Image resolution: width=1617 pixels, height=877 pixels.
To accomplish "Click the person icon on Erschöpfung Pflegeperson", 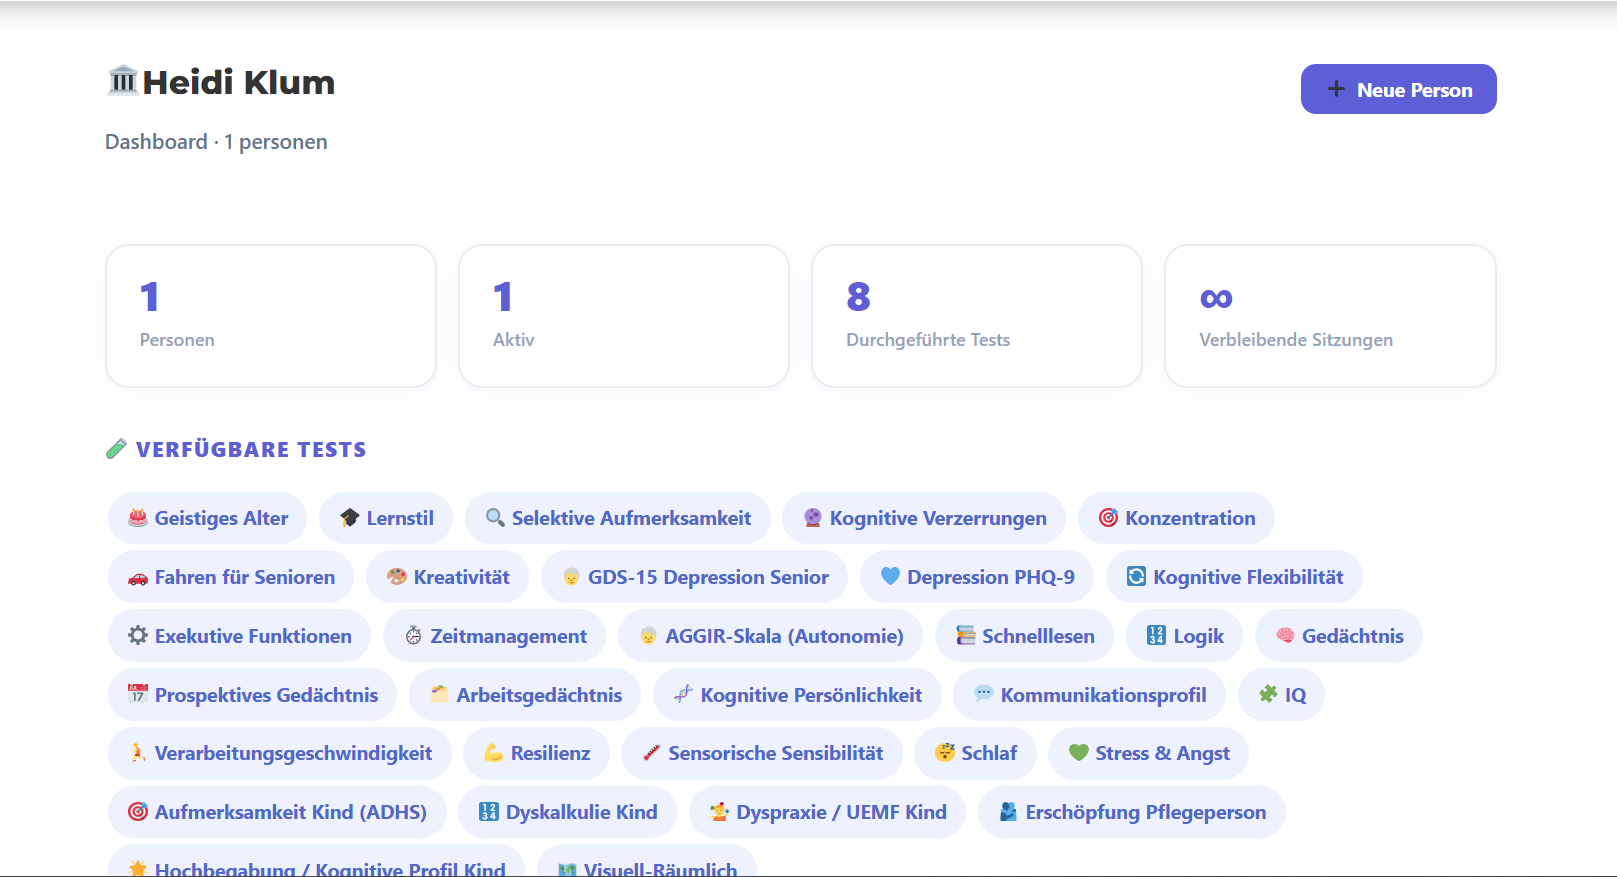I will 1008,812.
